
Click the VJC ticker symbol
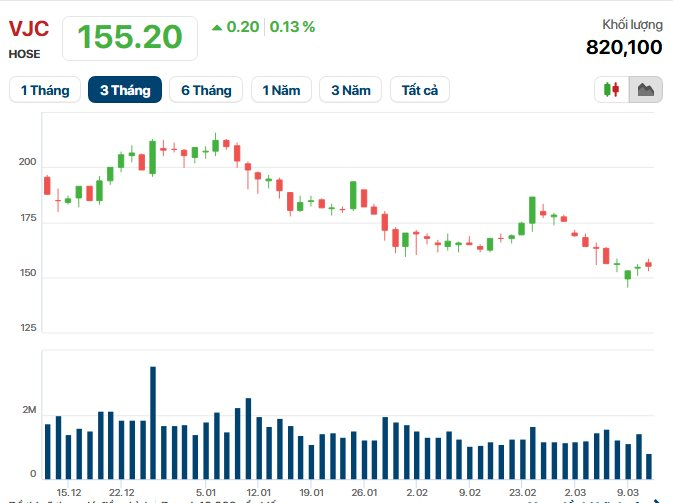[29, 28]
